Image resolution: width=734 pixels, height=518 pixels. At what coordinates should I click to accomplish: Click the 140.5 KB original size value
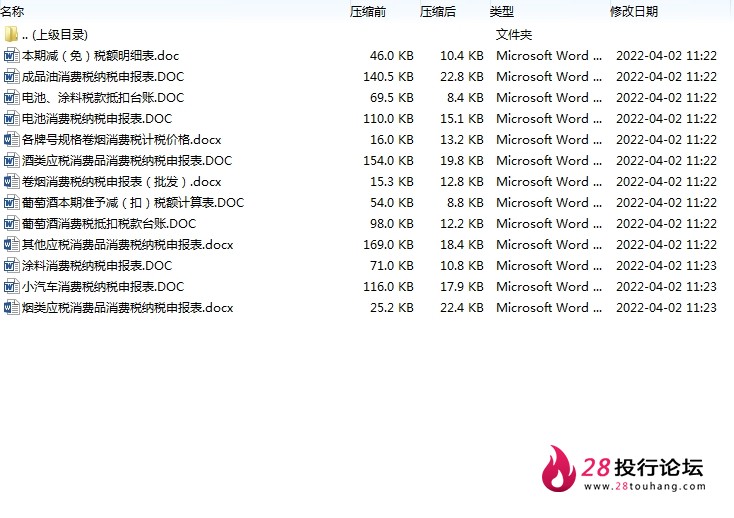[388, 77]
